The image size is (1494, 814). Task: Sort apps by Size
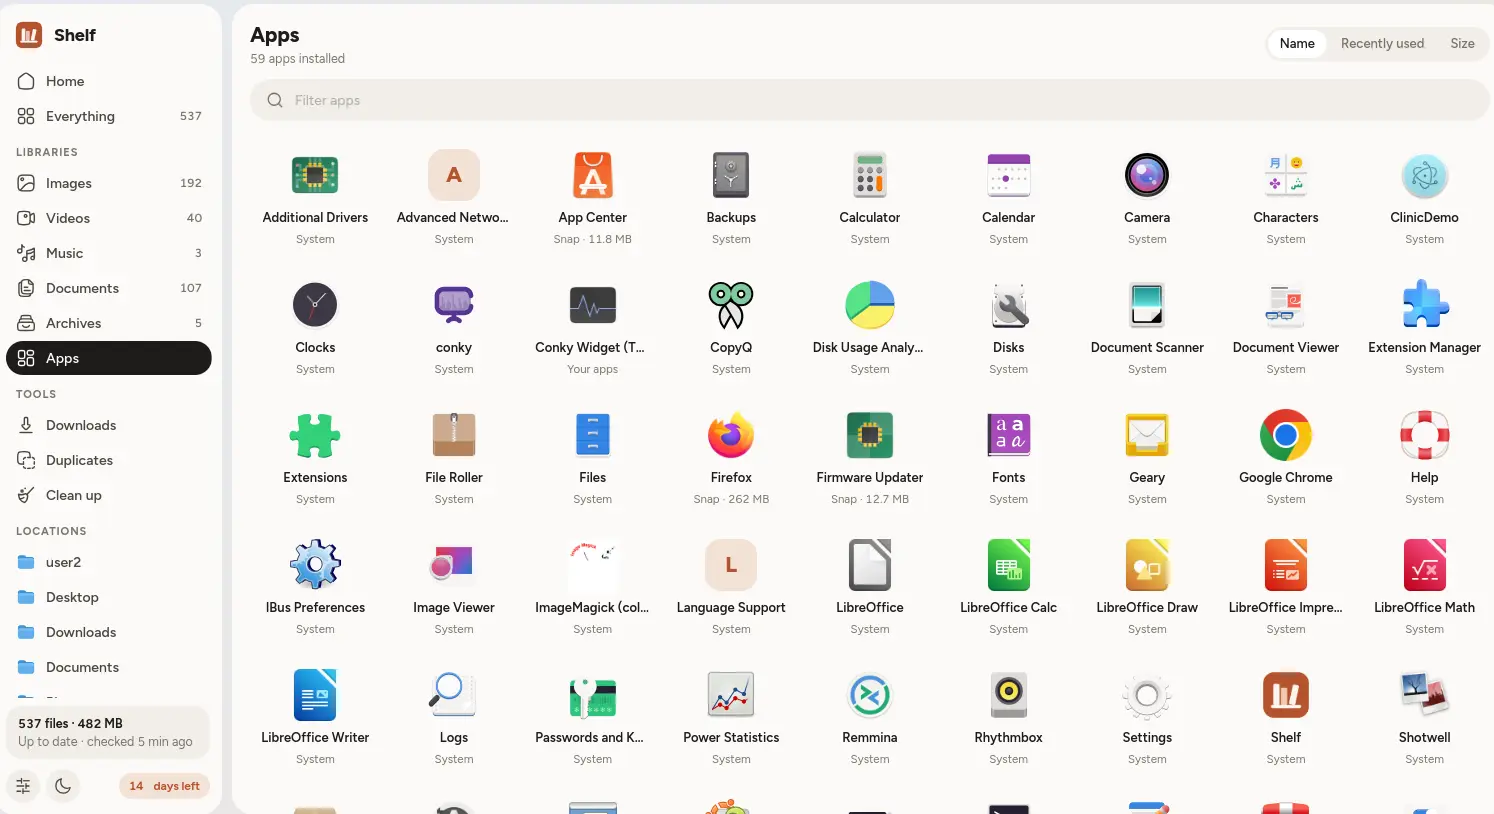[x=1462, y=43]
